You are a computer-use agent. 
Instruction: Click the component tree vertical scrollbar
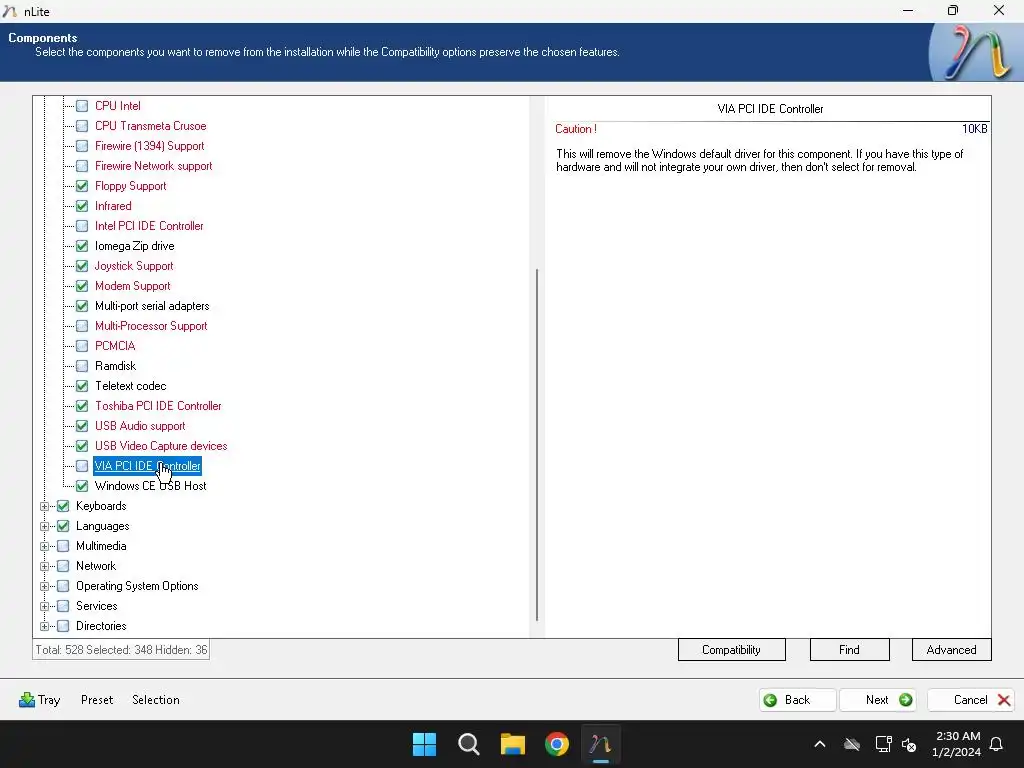pyautogui.click(x=537, y=444)
